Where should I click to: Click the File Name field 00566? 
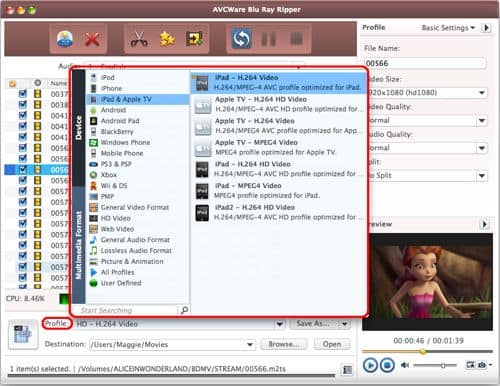click(425, 63)
